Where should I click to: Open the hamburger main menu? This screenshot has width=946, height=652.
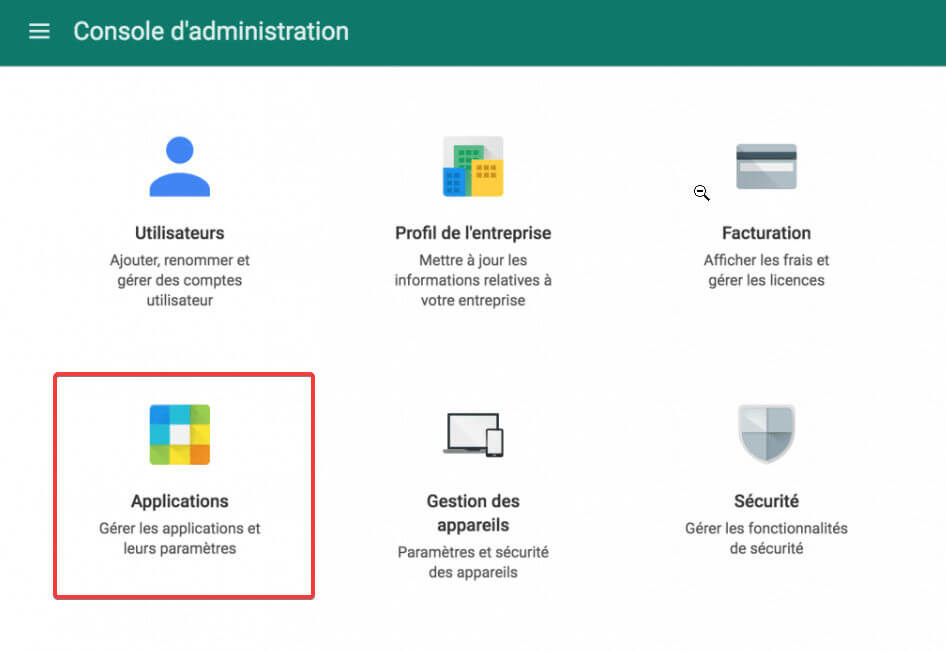click(39, 31)
